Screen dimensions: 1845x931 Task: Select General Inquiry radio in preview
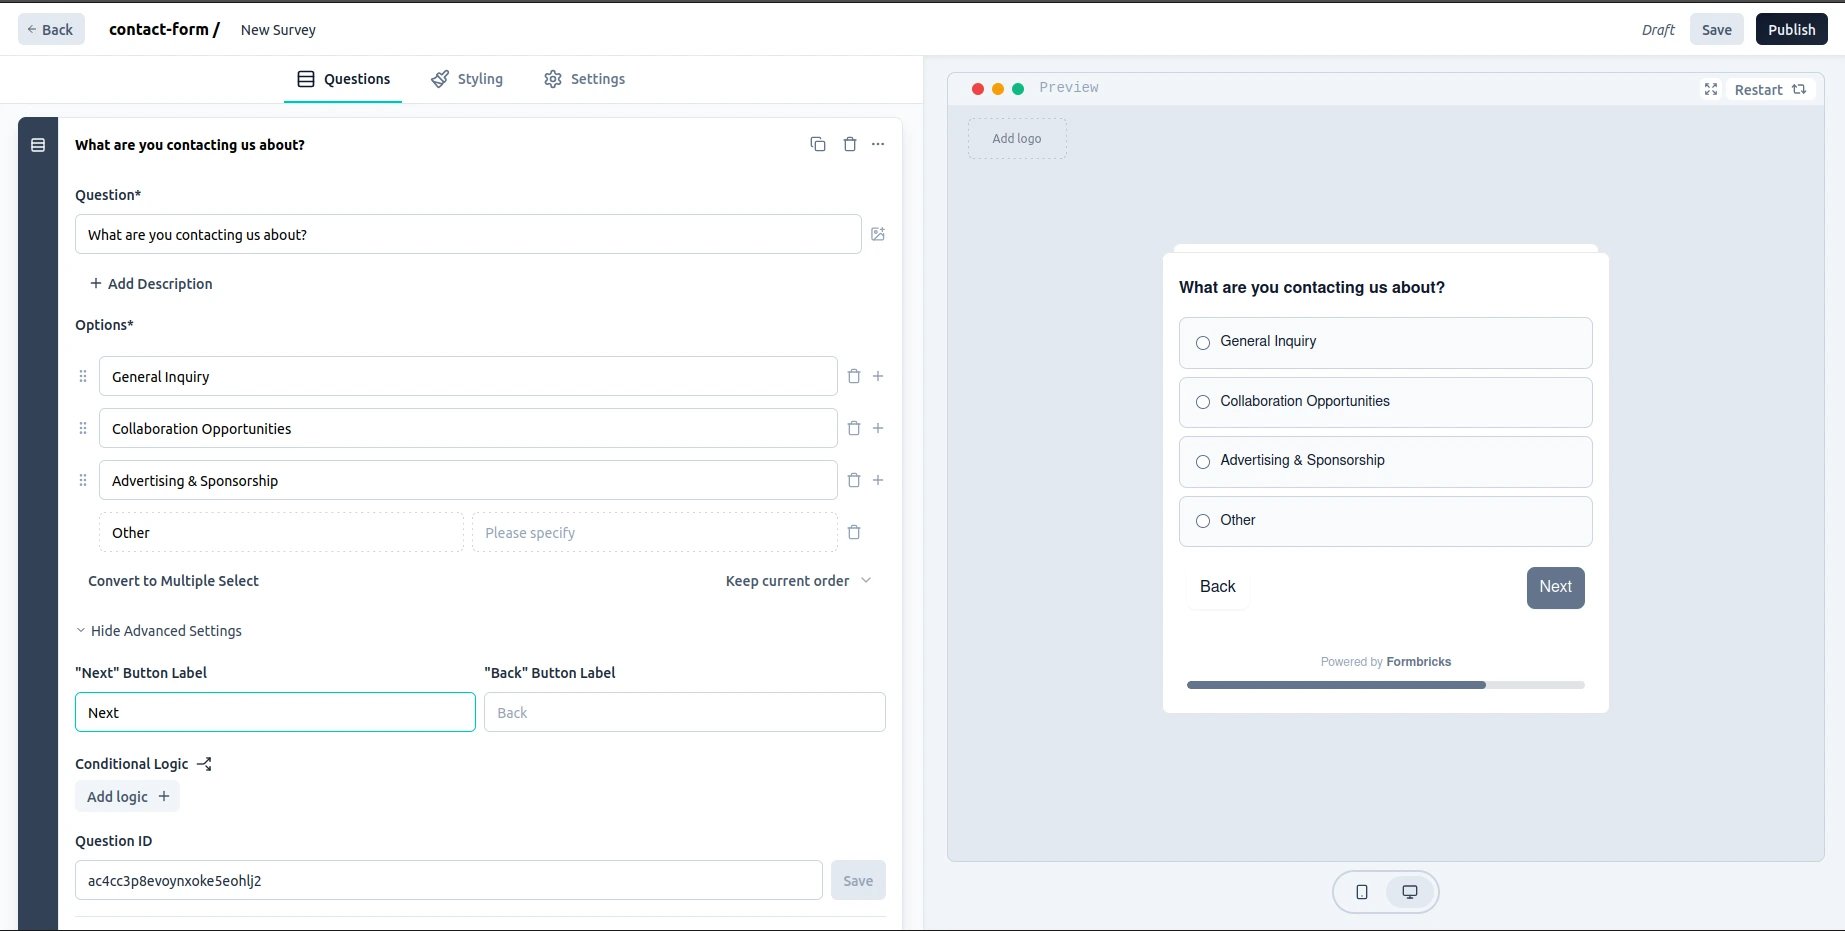pos(1203,342)
